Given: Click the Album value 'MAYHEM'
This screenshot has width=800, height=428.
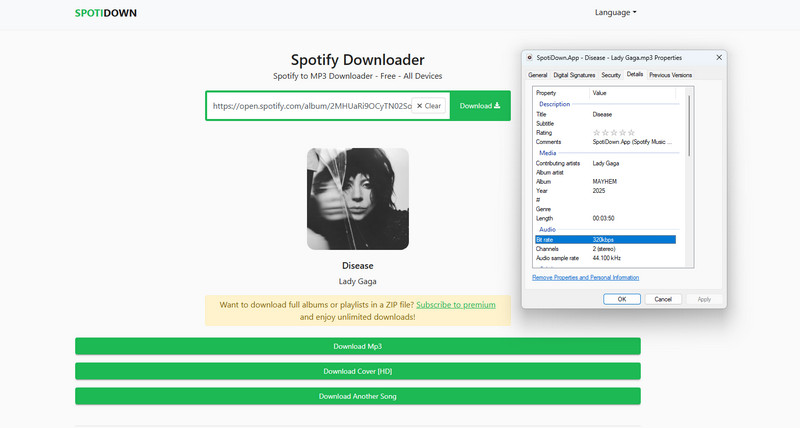Looking at the screenshot, I should pos(605,182).
